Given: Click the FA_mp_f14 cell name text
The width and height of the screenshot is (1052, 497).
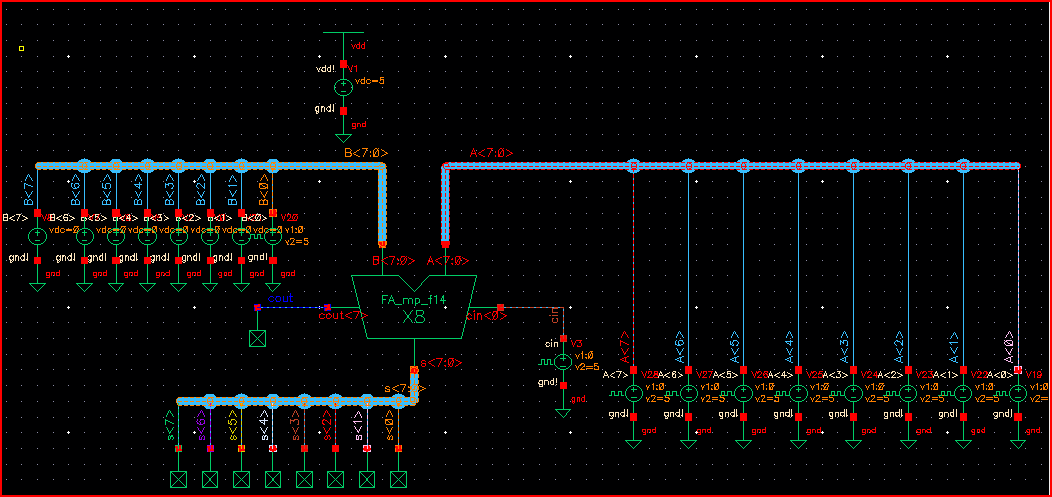Looking at the screenshot, I should click(414, 300).
